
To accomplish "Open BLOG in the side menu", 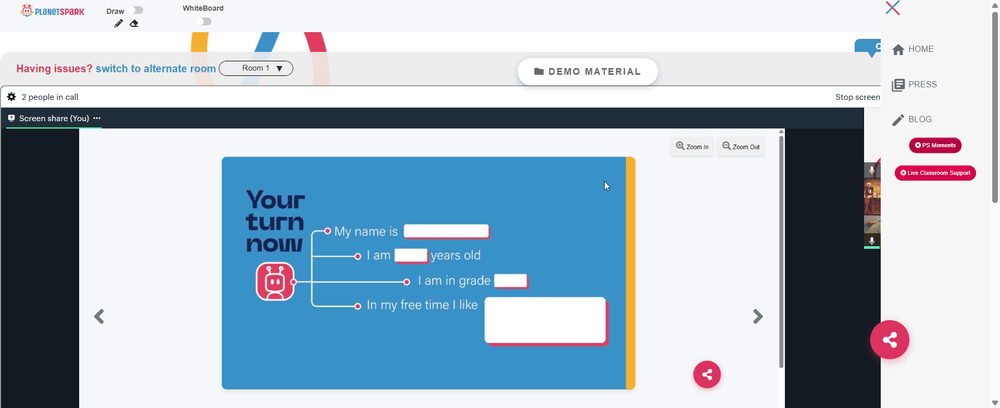I will 911,119.
